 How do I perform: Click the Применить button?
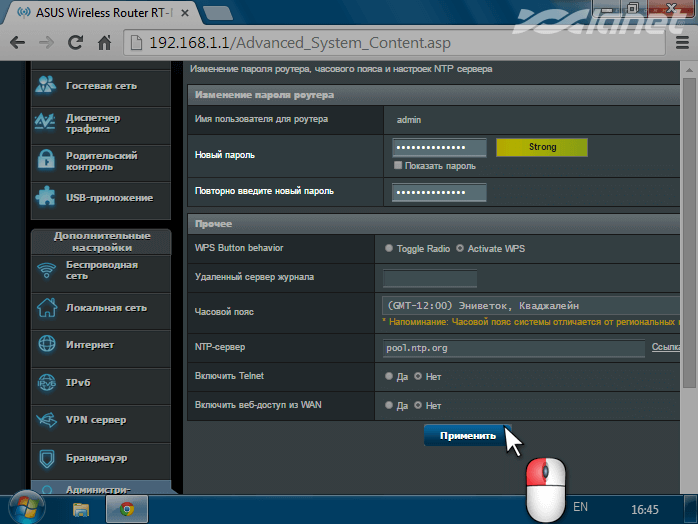(468, 436)
